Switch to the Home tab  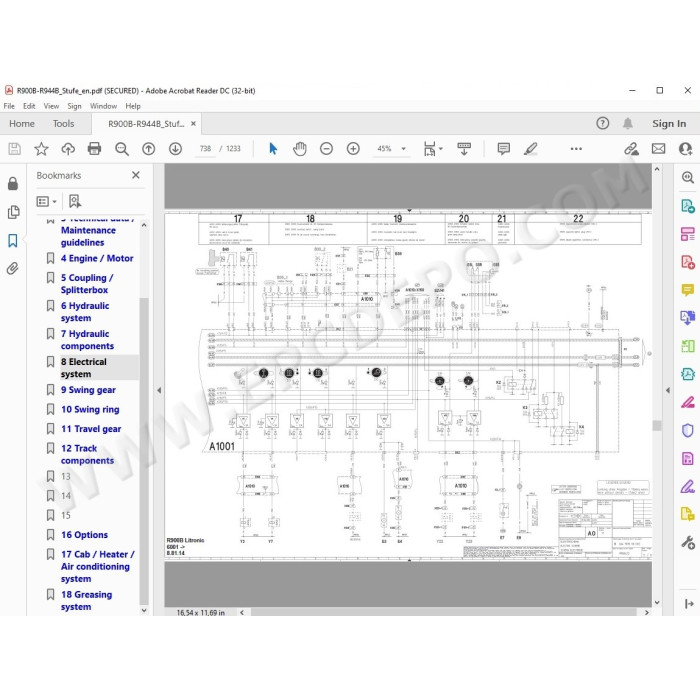click(21, 124)
